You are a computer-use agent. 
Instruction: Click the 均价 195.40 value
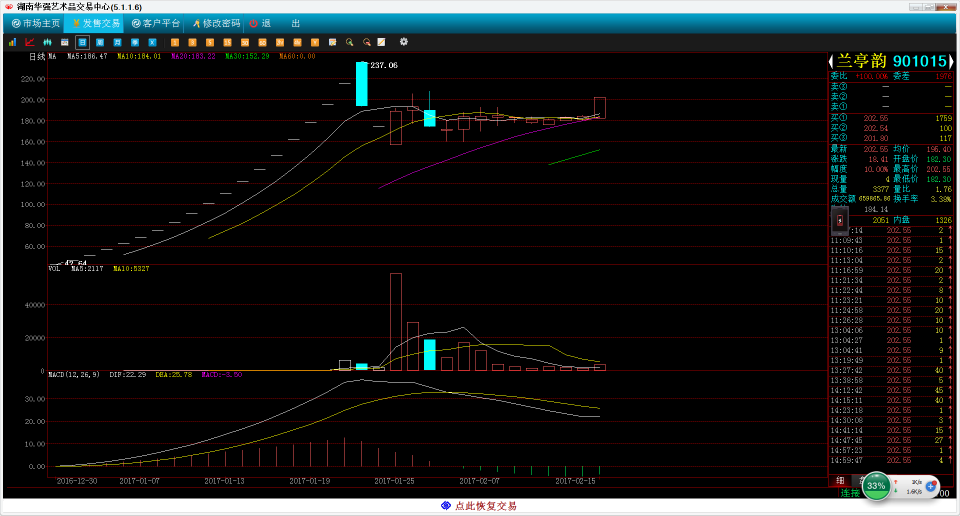click(939, 149)
